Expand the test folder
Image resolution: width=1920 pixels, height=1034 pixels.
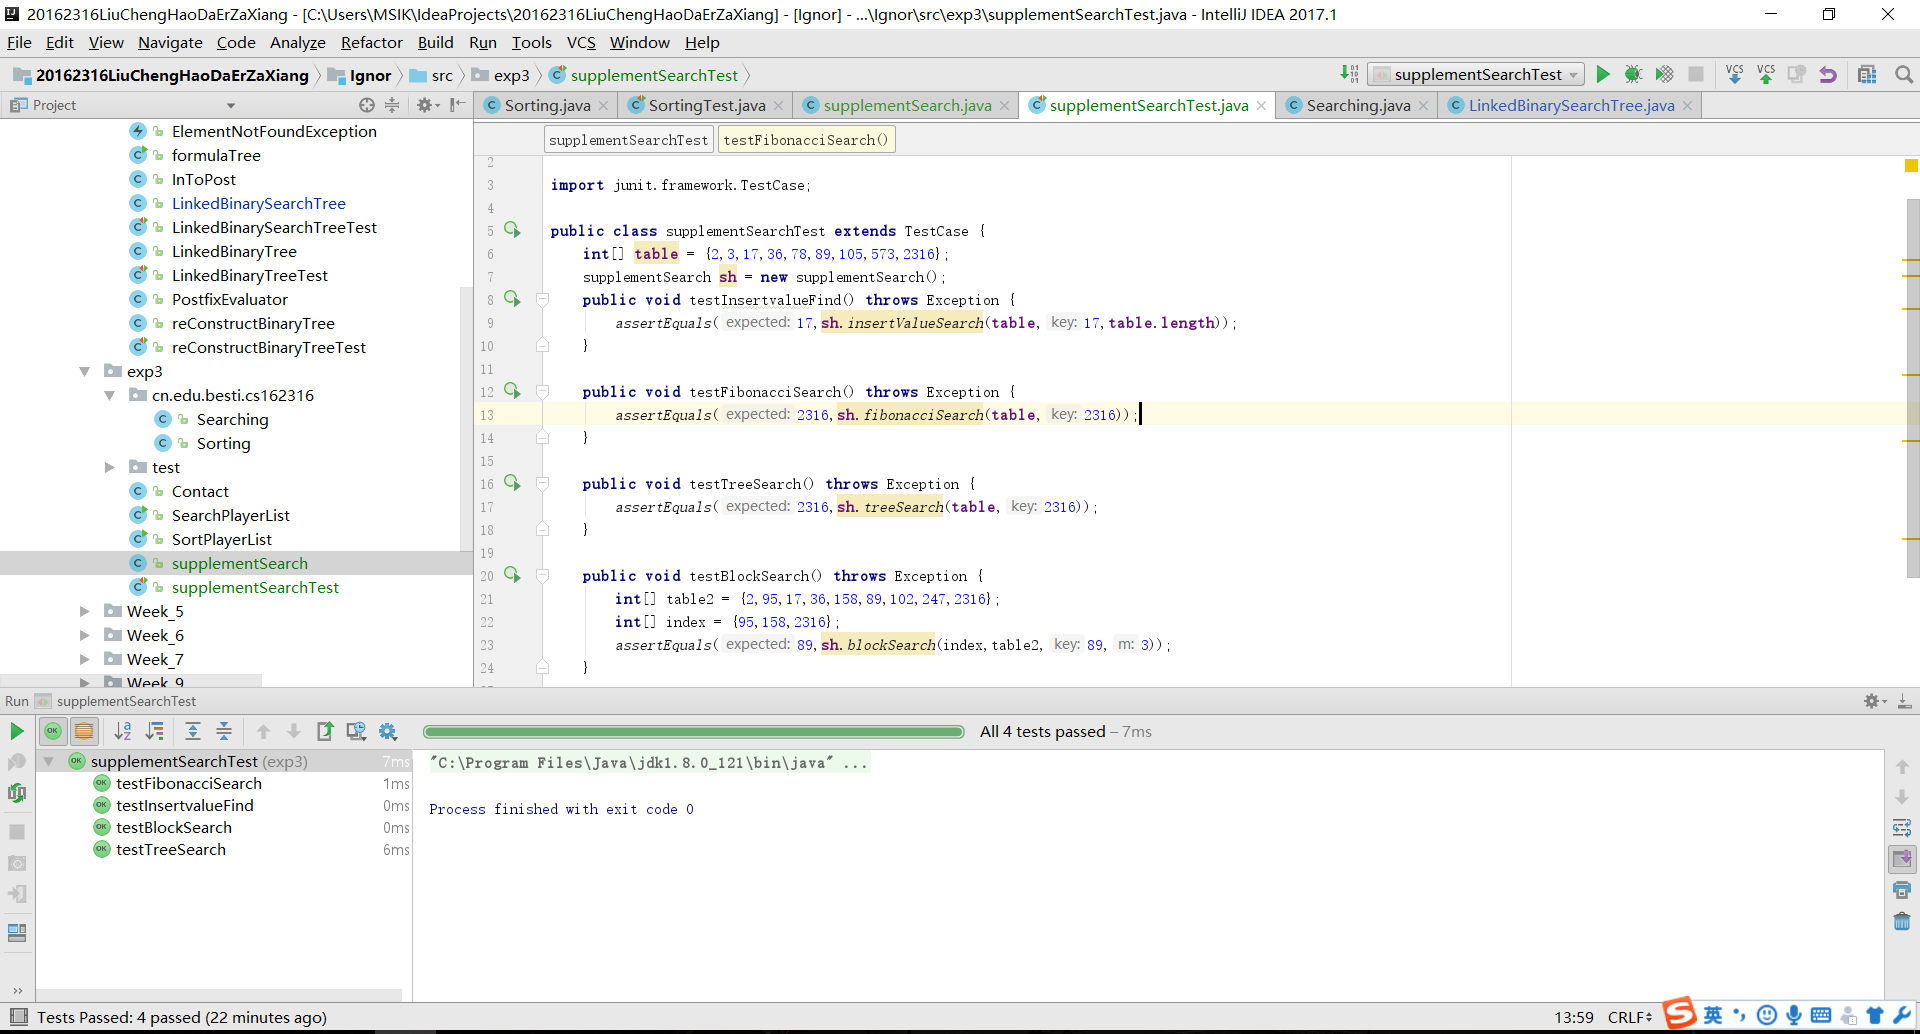(x=110, y=467)
